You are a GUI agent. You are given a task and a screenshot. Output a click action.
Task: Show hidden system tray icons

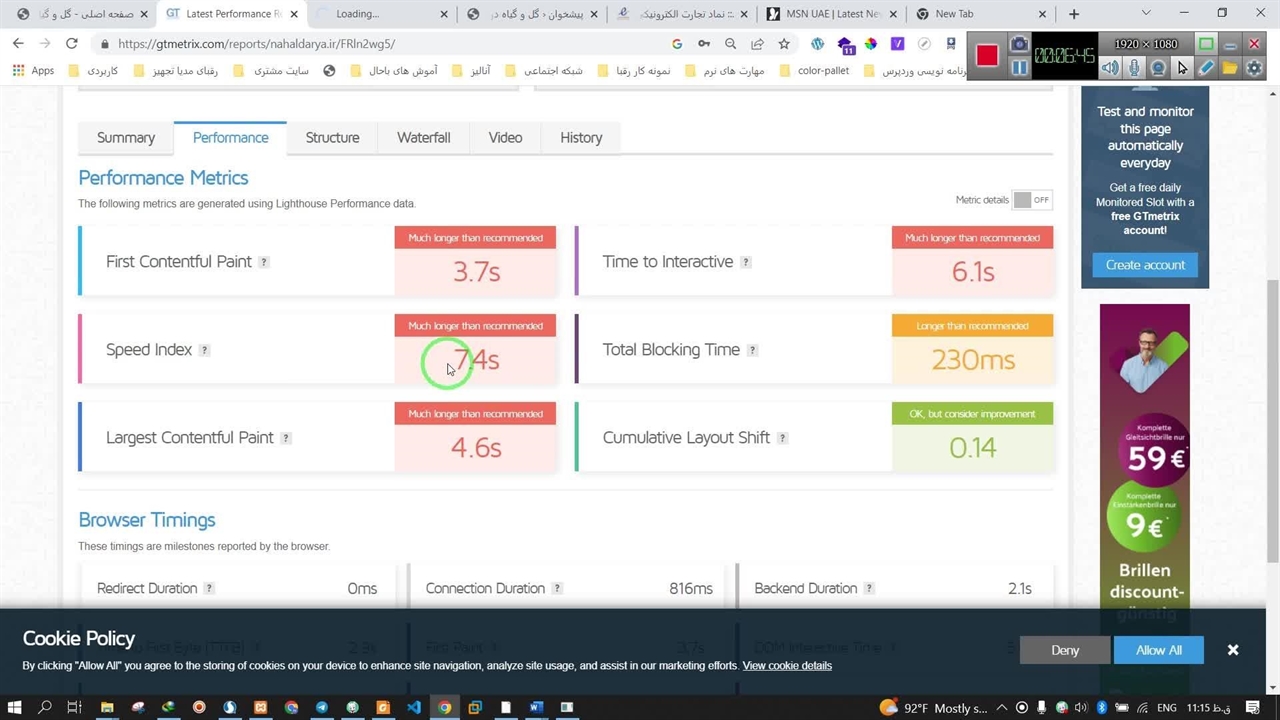pos(1002,707)
